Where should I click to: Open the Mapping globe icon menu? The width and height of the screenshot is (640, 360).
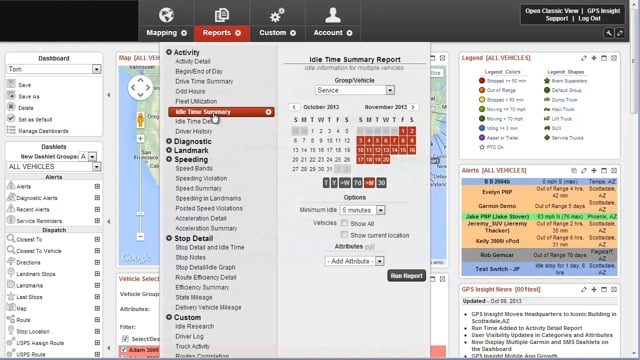[167, 15]
